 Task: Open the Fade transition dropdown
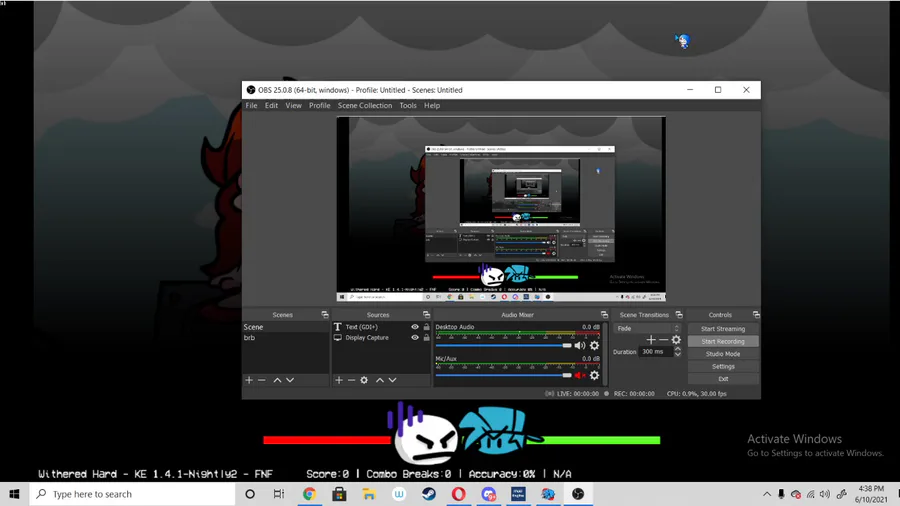coord(647,328)
